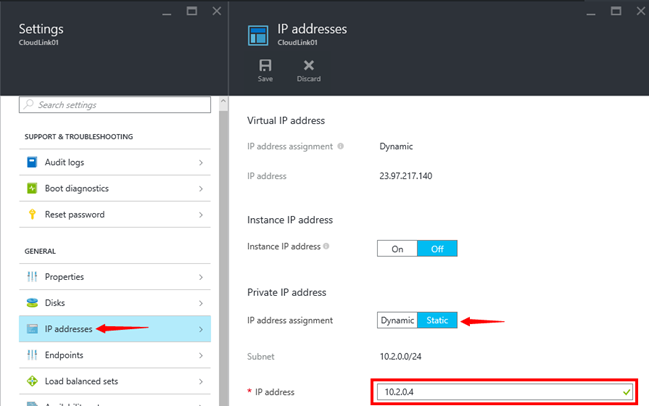The width and height of the screenshot is (649, 406).
Task: Expand the Disks row chevron
Action: point(201,302)
